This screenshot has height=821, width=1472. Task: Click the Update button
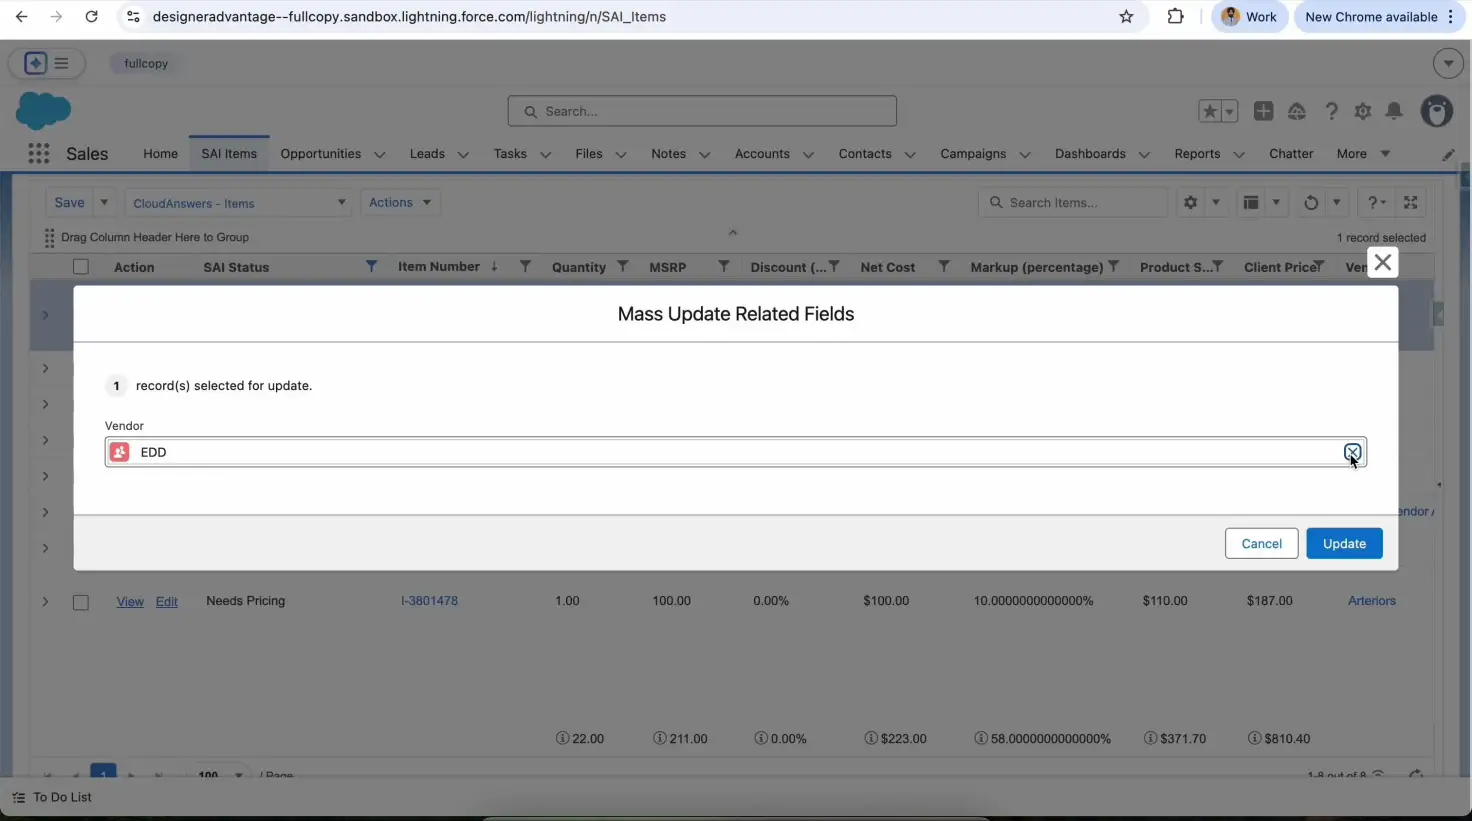pos(1343,544)
